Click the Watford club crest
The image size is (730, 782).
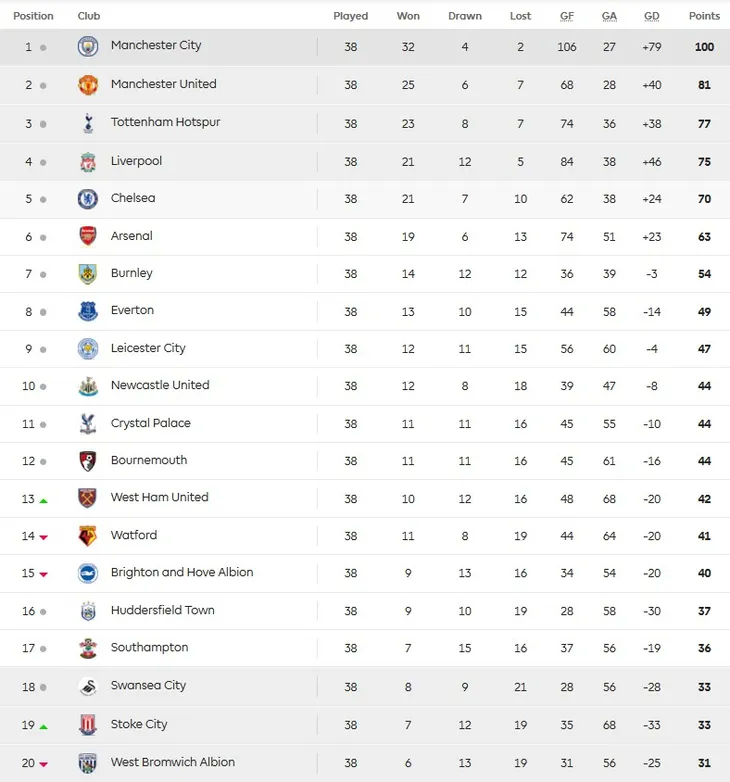tap(88, 536)
